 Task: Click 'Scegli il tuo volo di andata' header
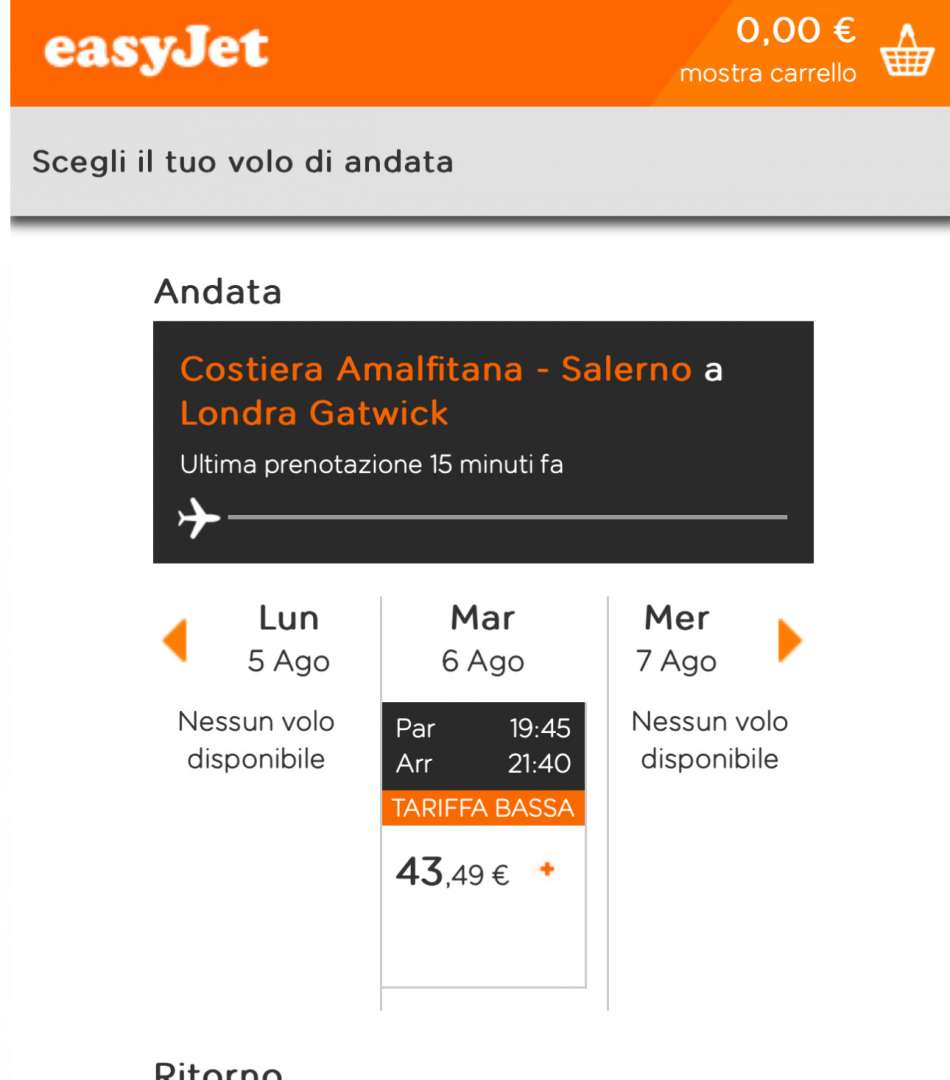pyautogui.click(x=243, y=163)
